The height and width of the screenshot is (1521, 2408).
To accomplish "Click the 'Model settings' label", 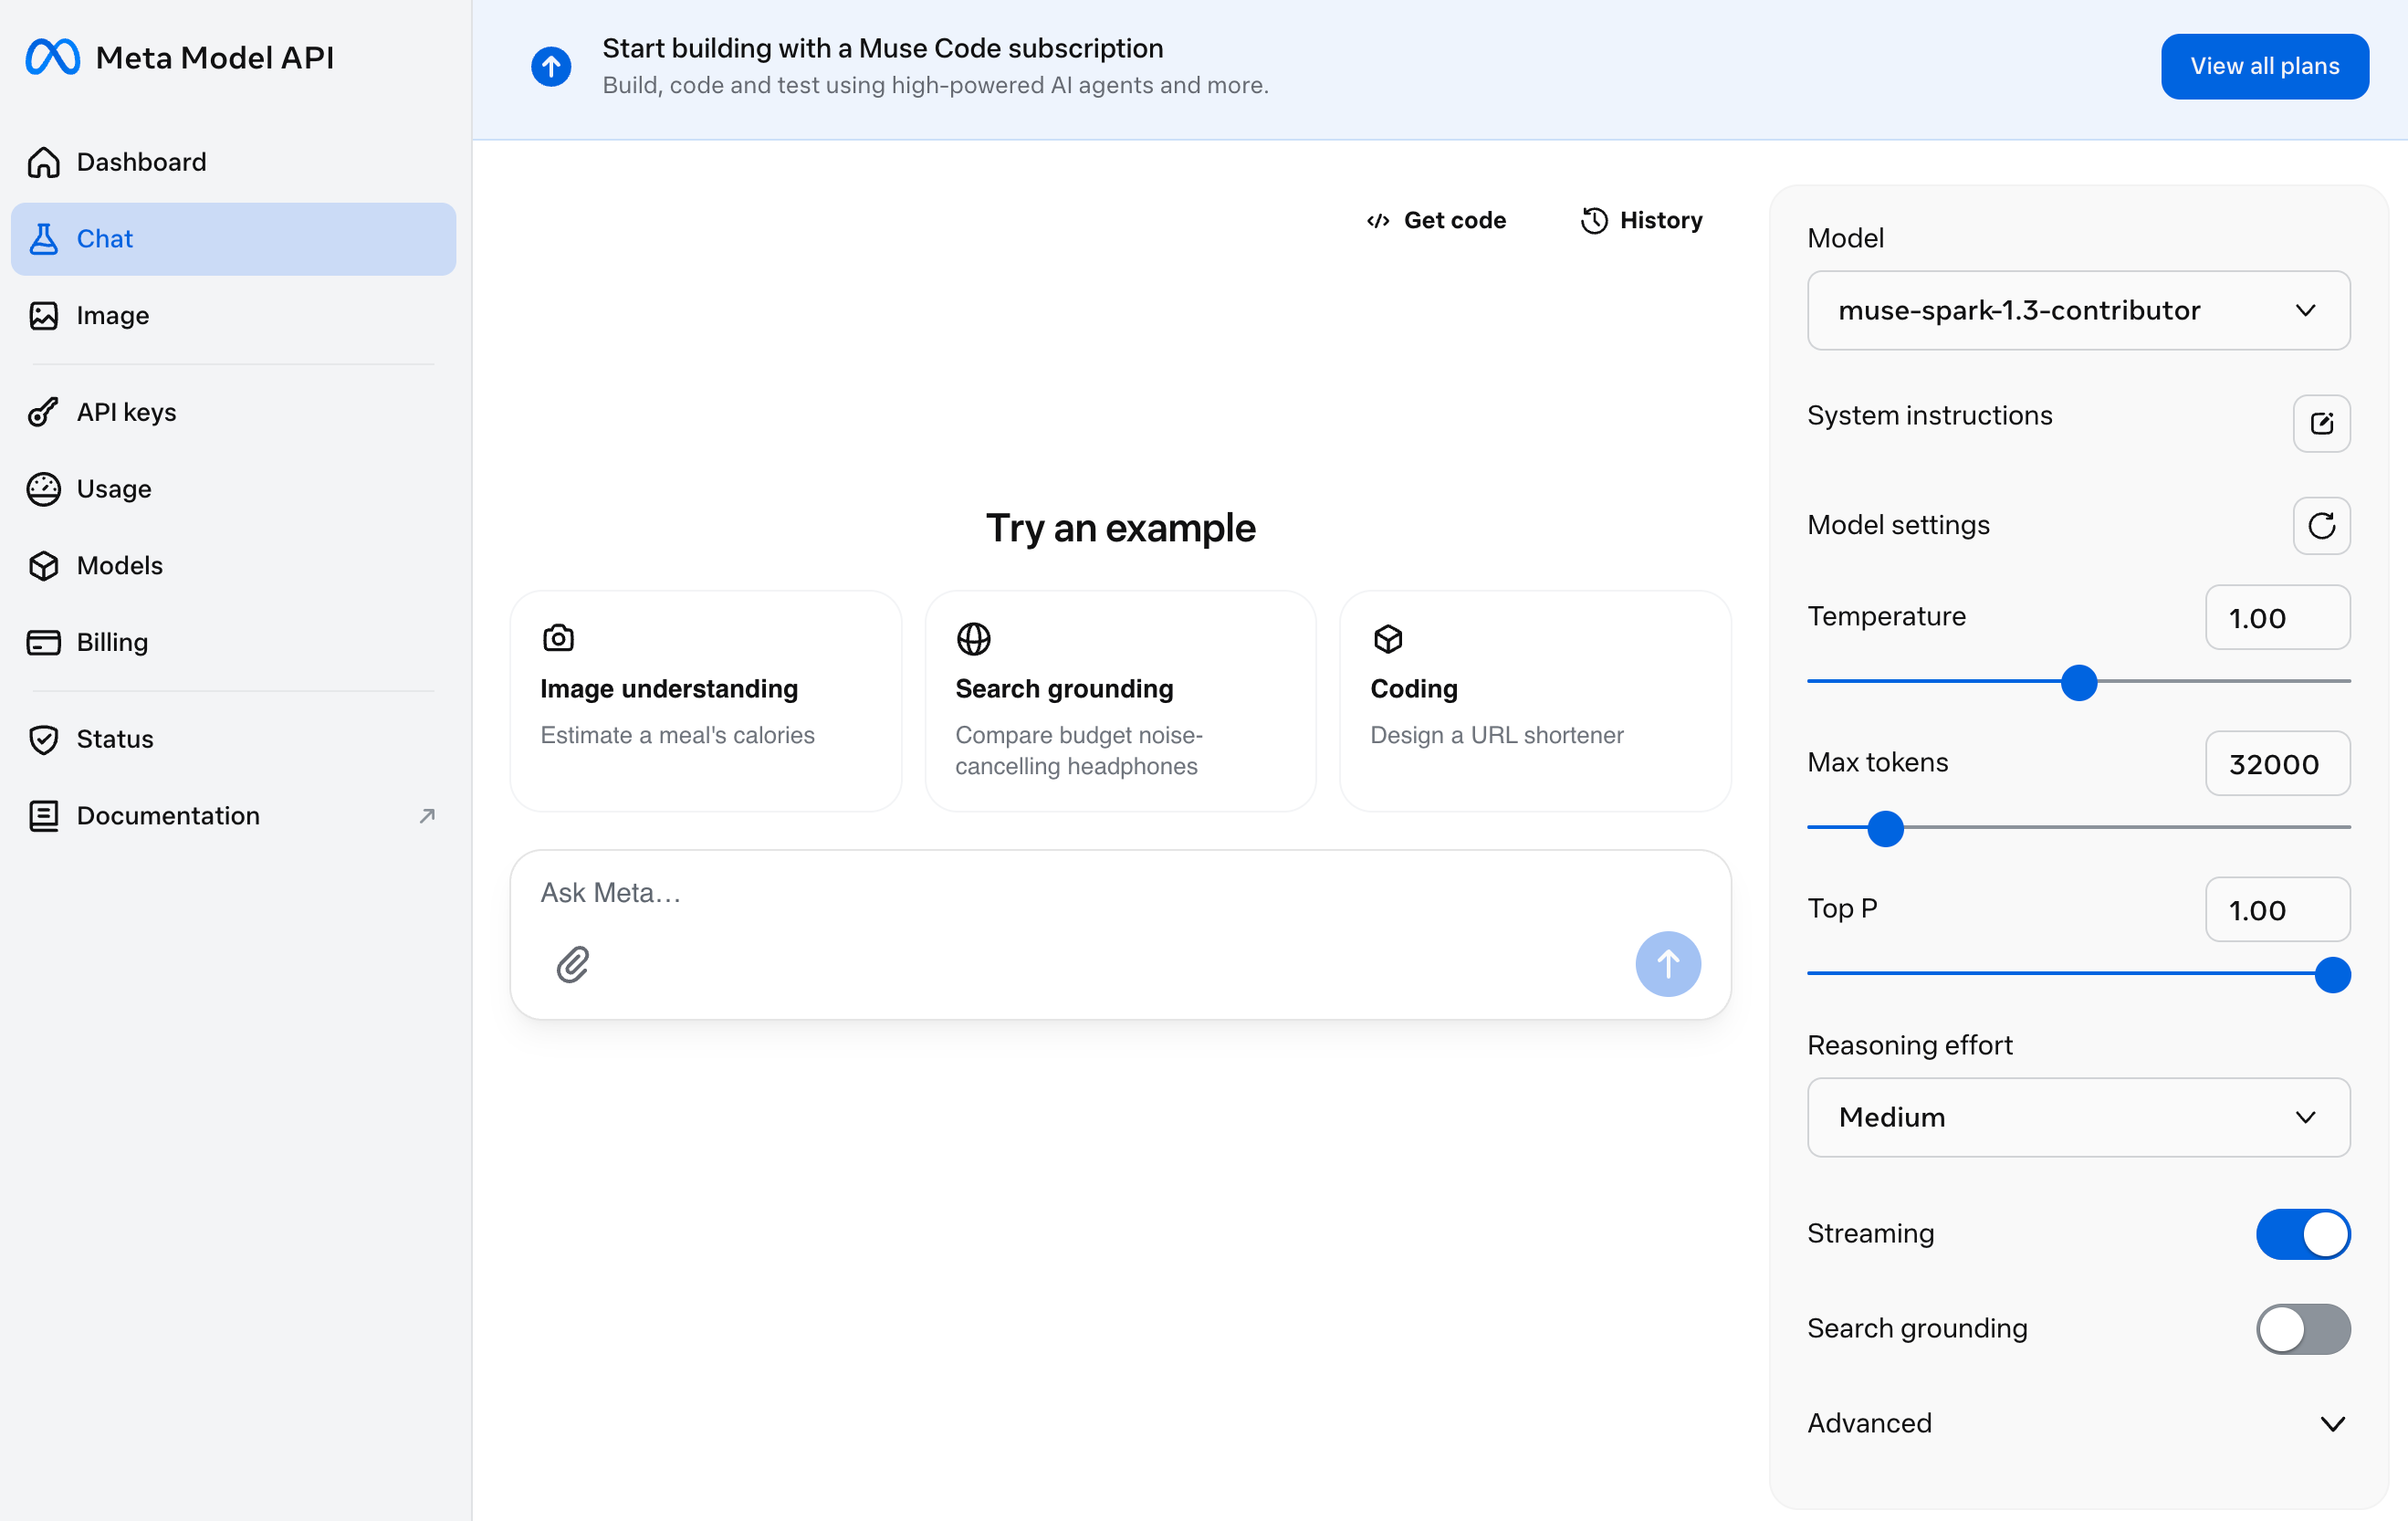I will coord(1898,526).
